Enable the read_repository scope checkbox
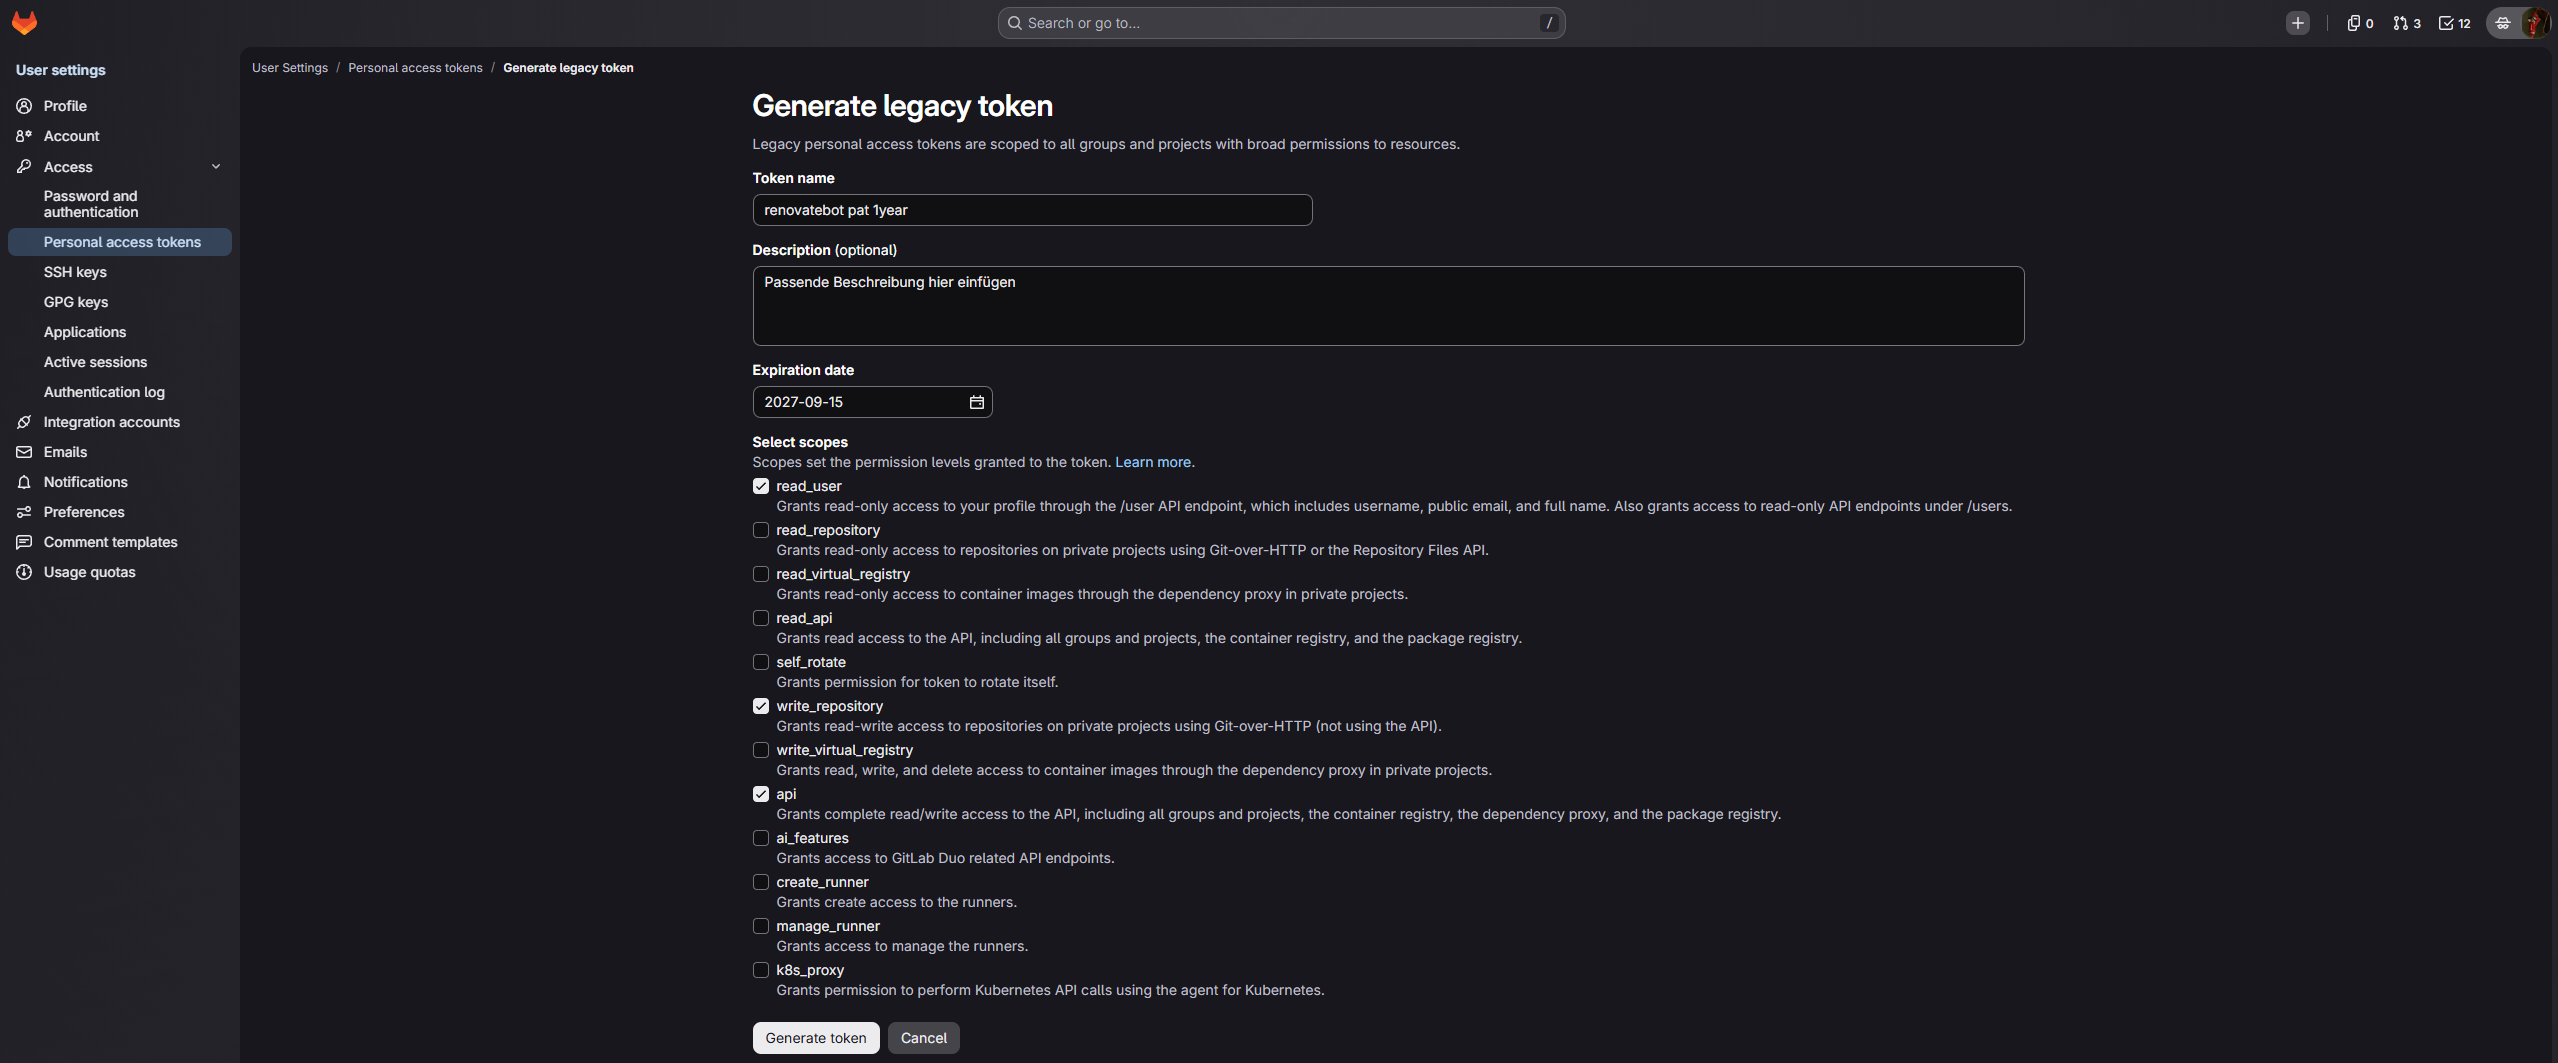This screenshot has width=2558, height=1063. tap(761, 530)
